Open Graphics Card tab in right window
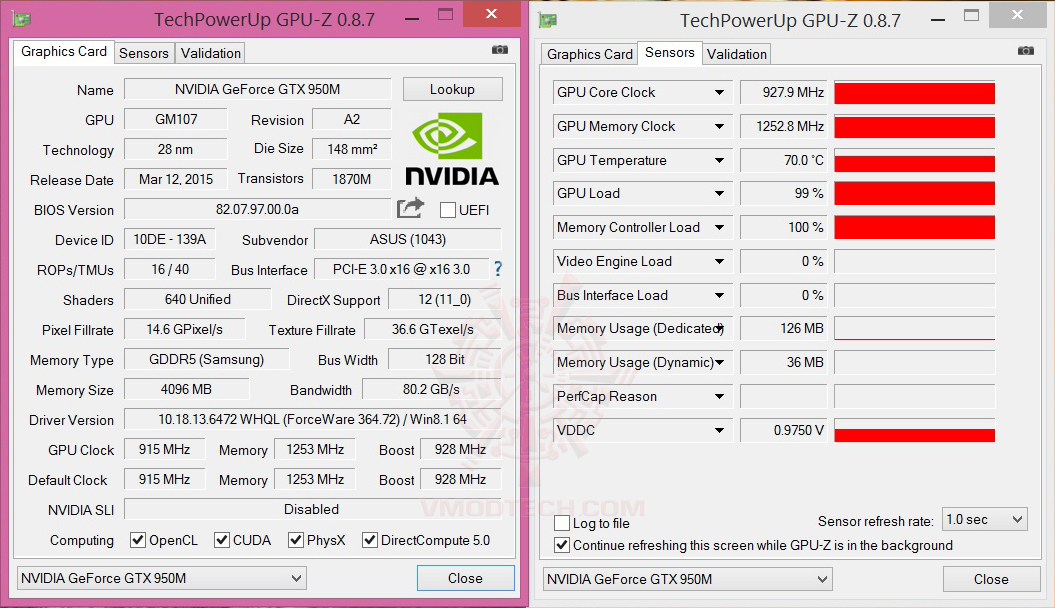Screen dimensions: 1055x608 tap(590, 54)
